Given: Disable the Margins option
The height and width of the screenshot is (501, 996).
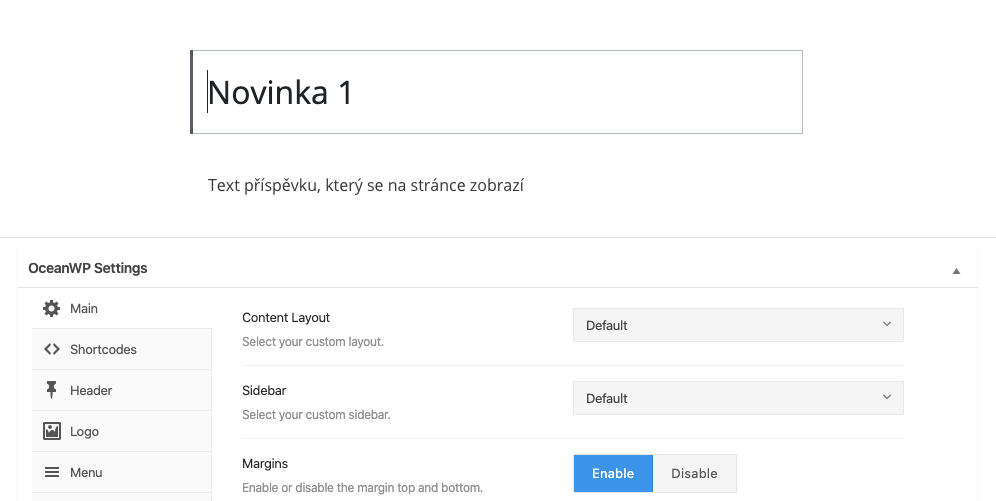Looking at the screenshot, I should pyautogui.click(x=694, y=473).
